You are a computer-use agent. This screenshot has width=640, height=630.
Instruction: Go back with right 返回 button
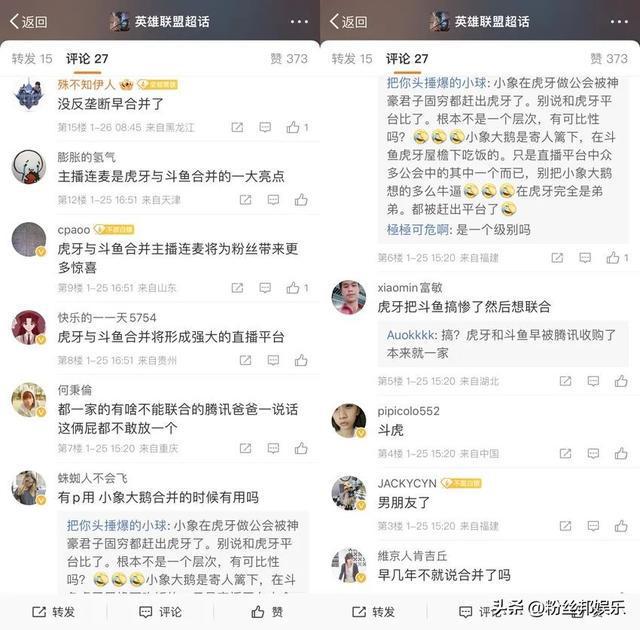[348, 22]
